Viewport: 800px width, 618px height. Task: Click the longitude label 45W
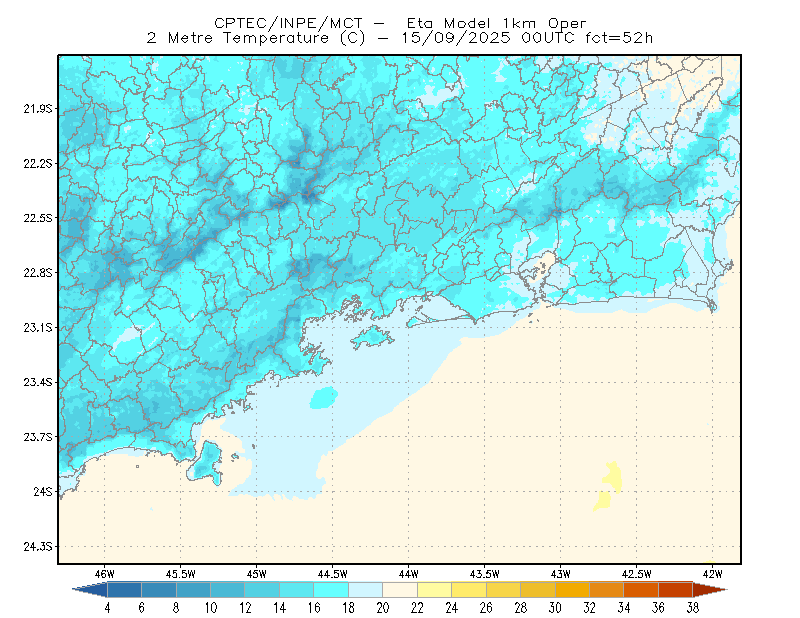tap(257, 574)
